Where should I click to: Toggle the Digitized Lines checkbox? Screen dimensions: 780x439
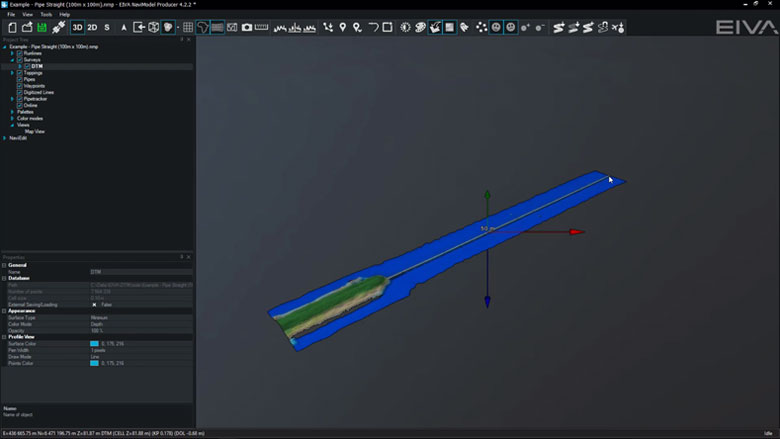tap(19, 92)
